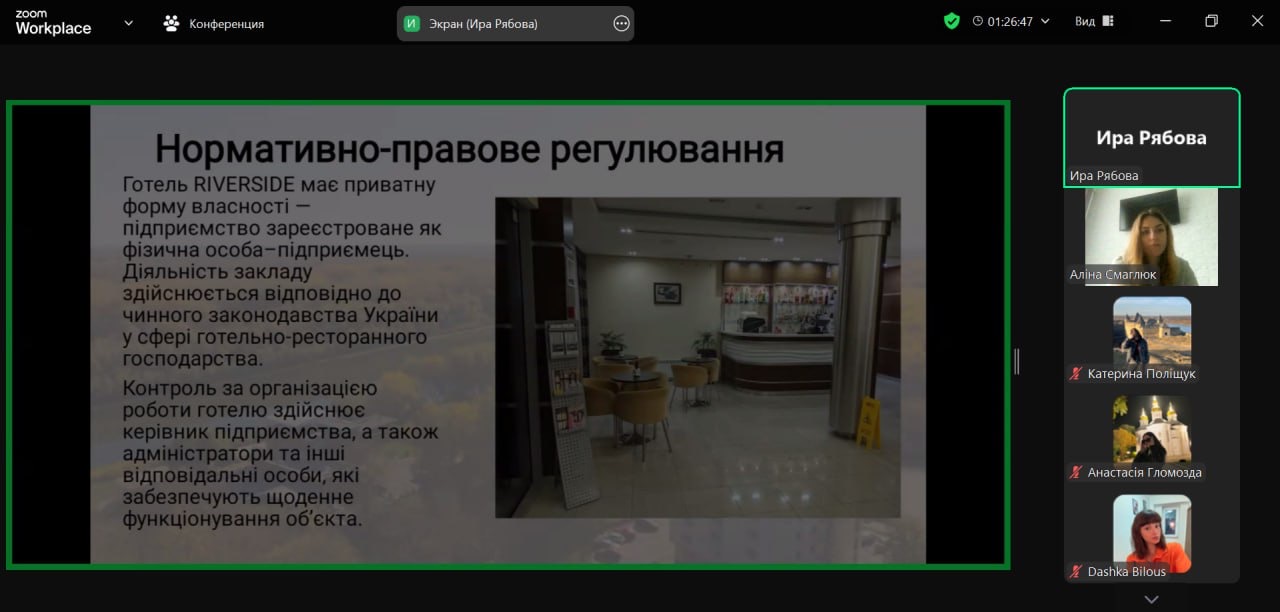Image resolution: width=1280 pixels, height=612 pixels.
Task: Close the Zoom meeting window
Action: pos(1257,21)
